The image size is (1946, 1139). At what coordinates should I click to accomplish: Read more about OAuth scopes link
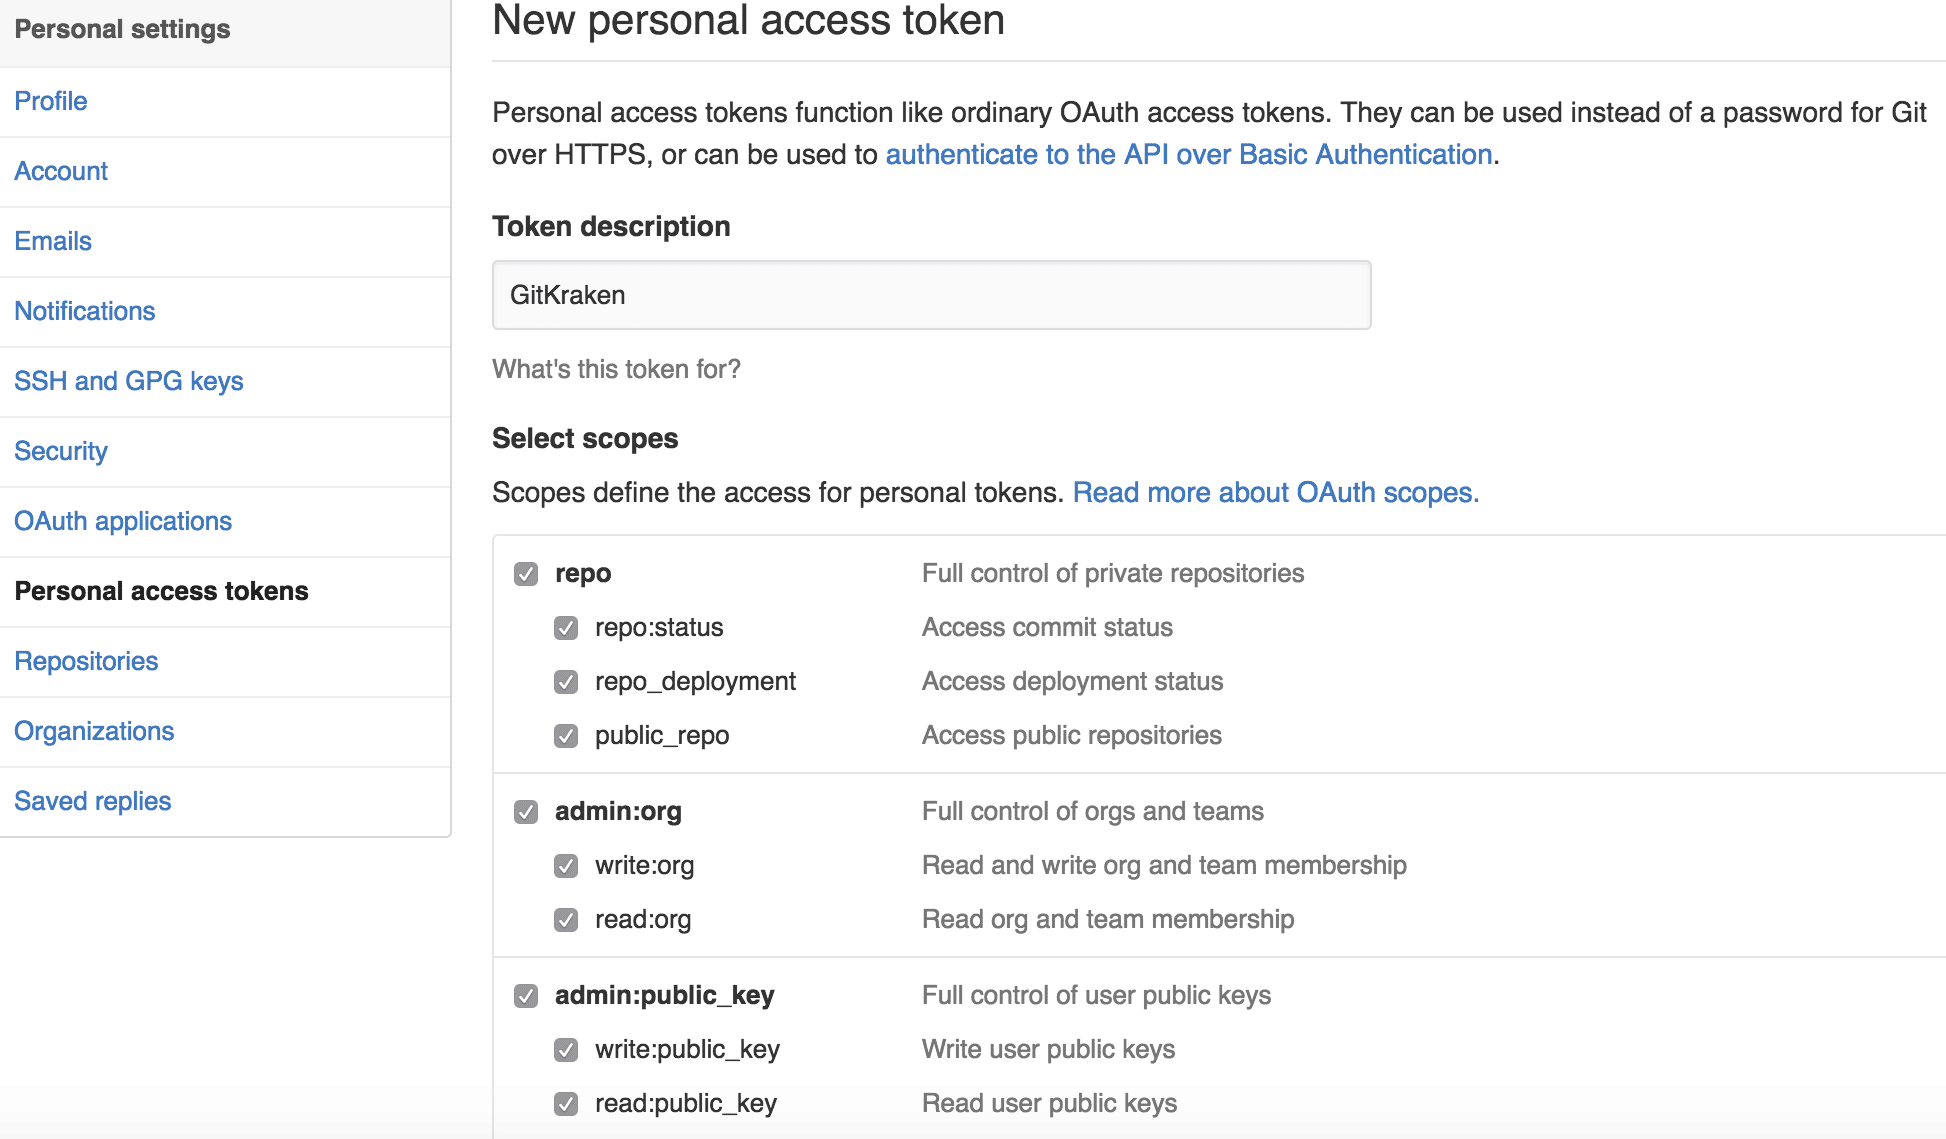[1275, 493]
